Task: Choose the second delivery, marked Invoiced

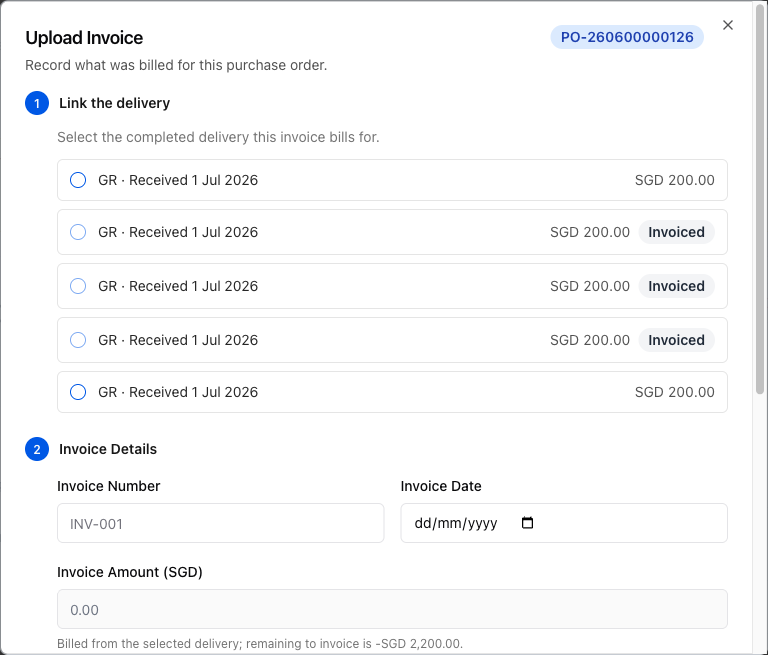Action: tap(78, 232)
